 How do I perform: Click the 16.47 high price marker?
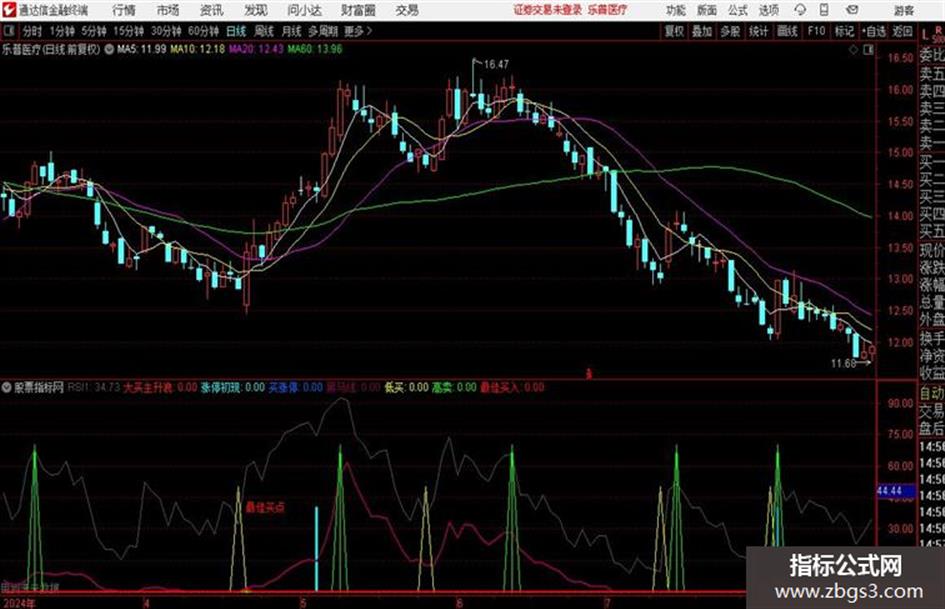496,64
